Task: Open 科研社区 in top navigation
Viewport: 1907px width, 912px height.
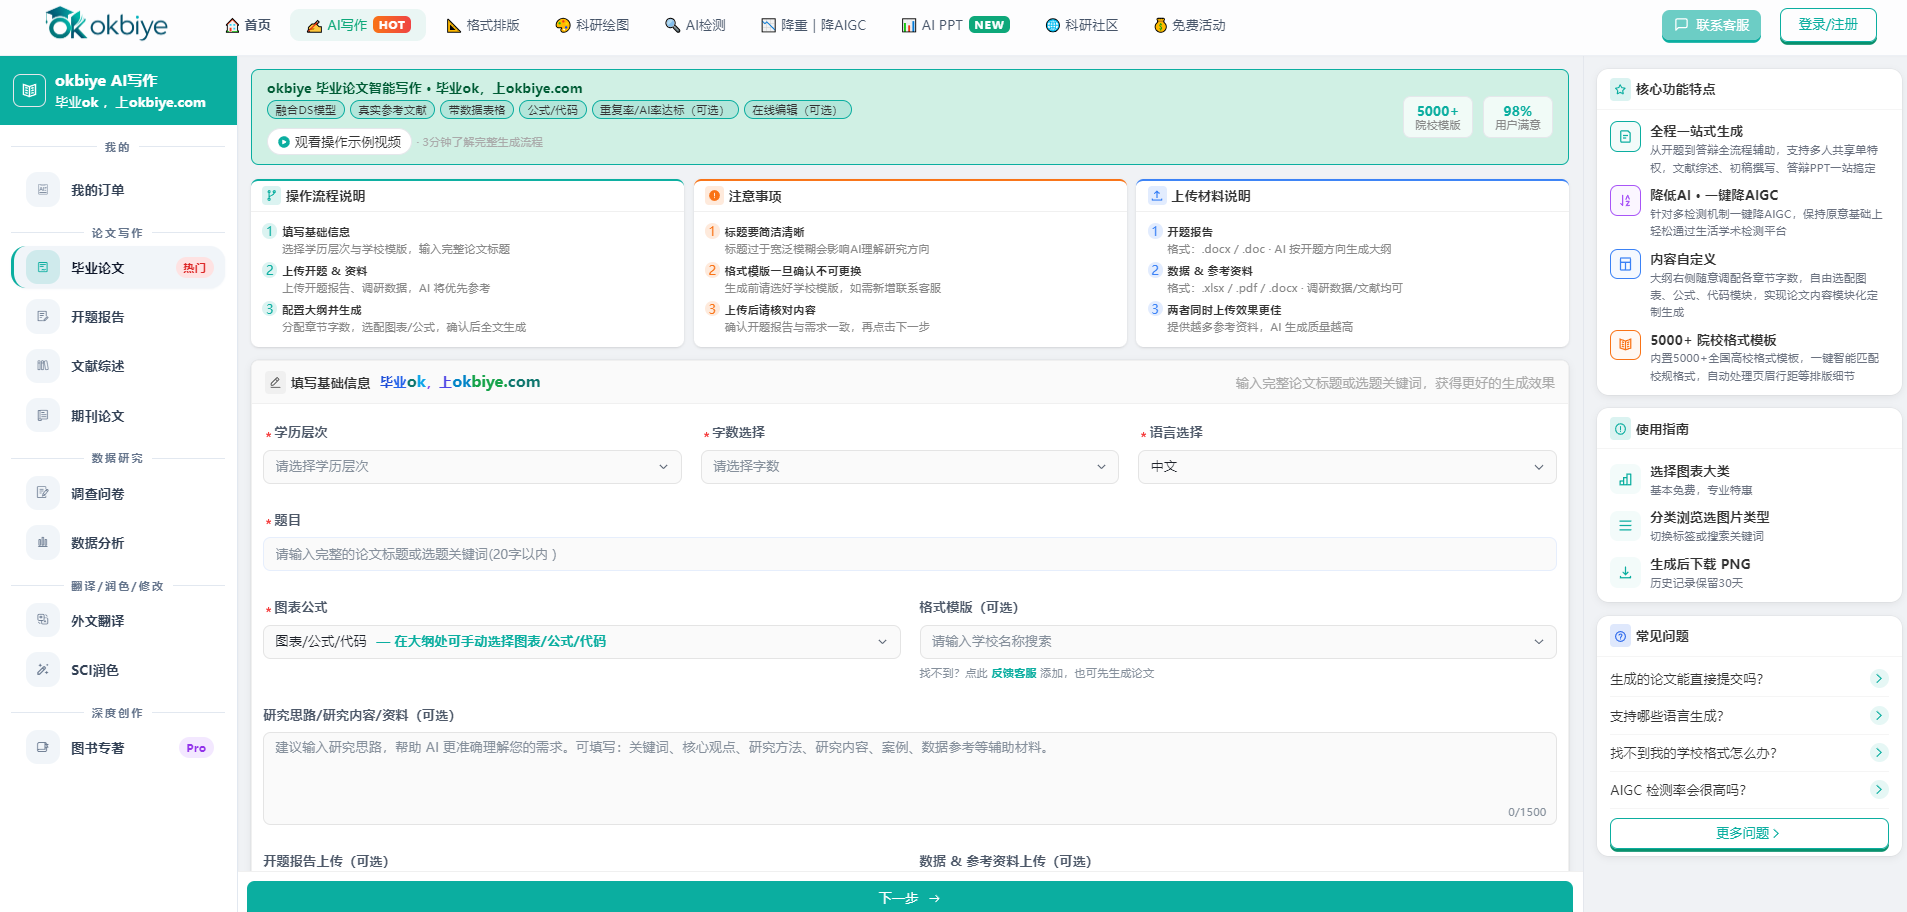Action: coord(1081,25)
